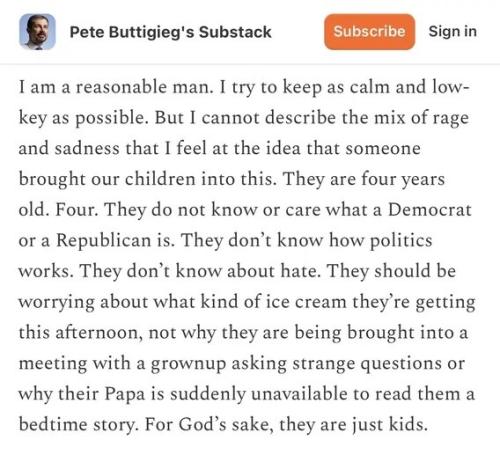Open Pete Buttigieg's Substack title link
This screenshot has width=500, height=455.
point(171,32)
